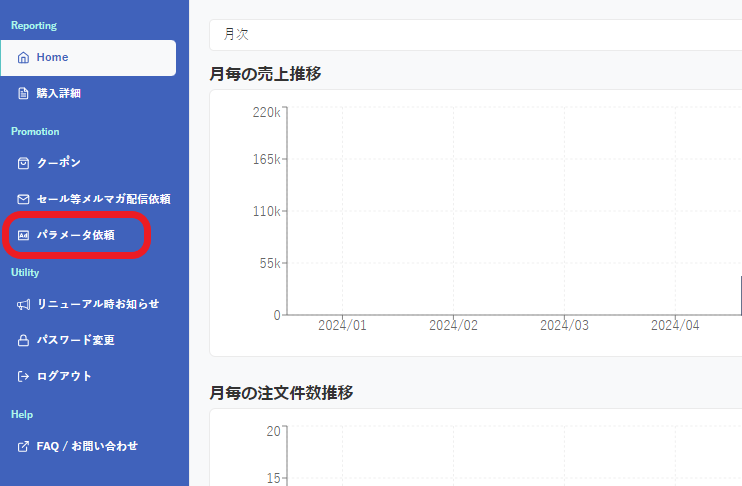Viewport: 742px width, 486px height.
Task: Click the 2024/04 axis label in sales chart
Action: pos(675,326)
